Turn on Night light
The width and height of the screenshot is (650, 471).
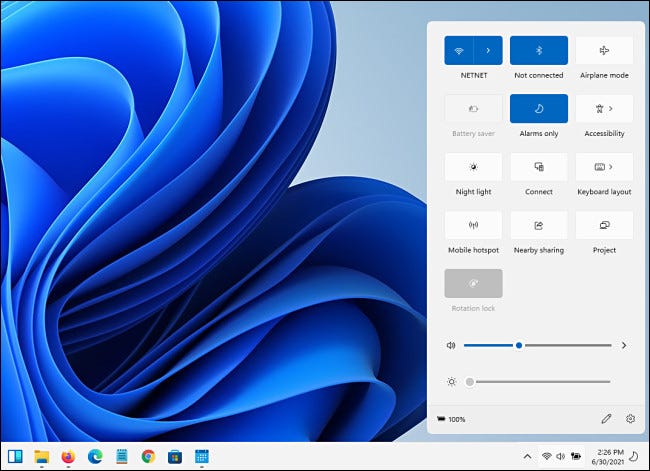pos(473,167)
